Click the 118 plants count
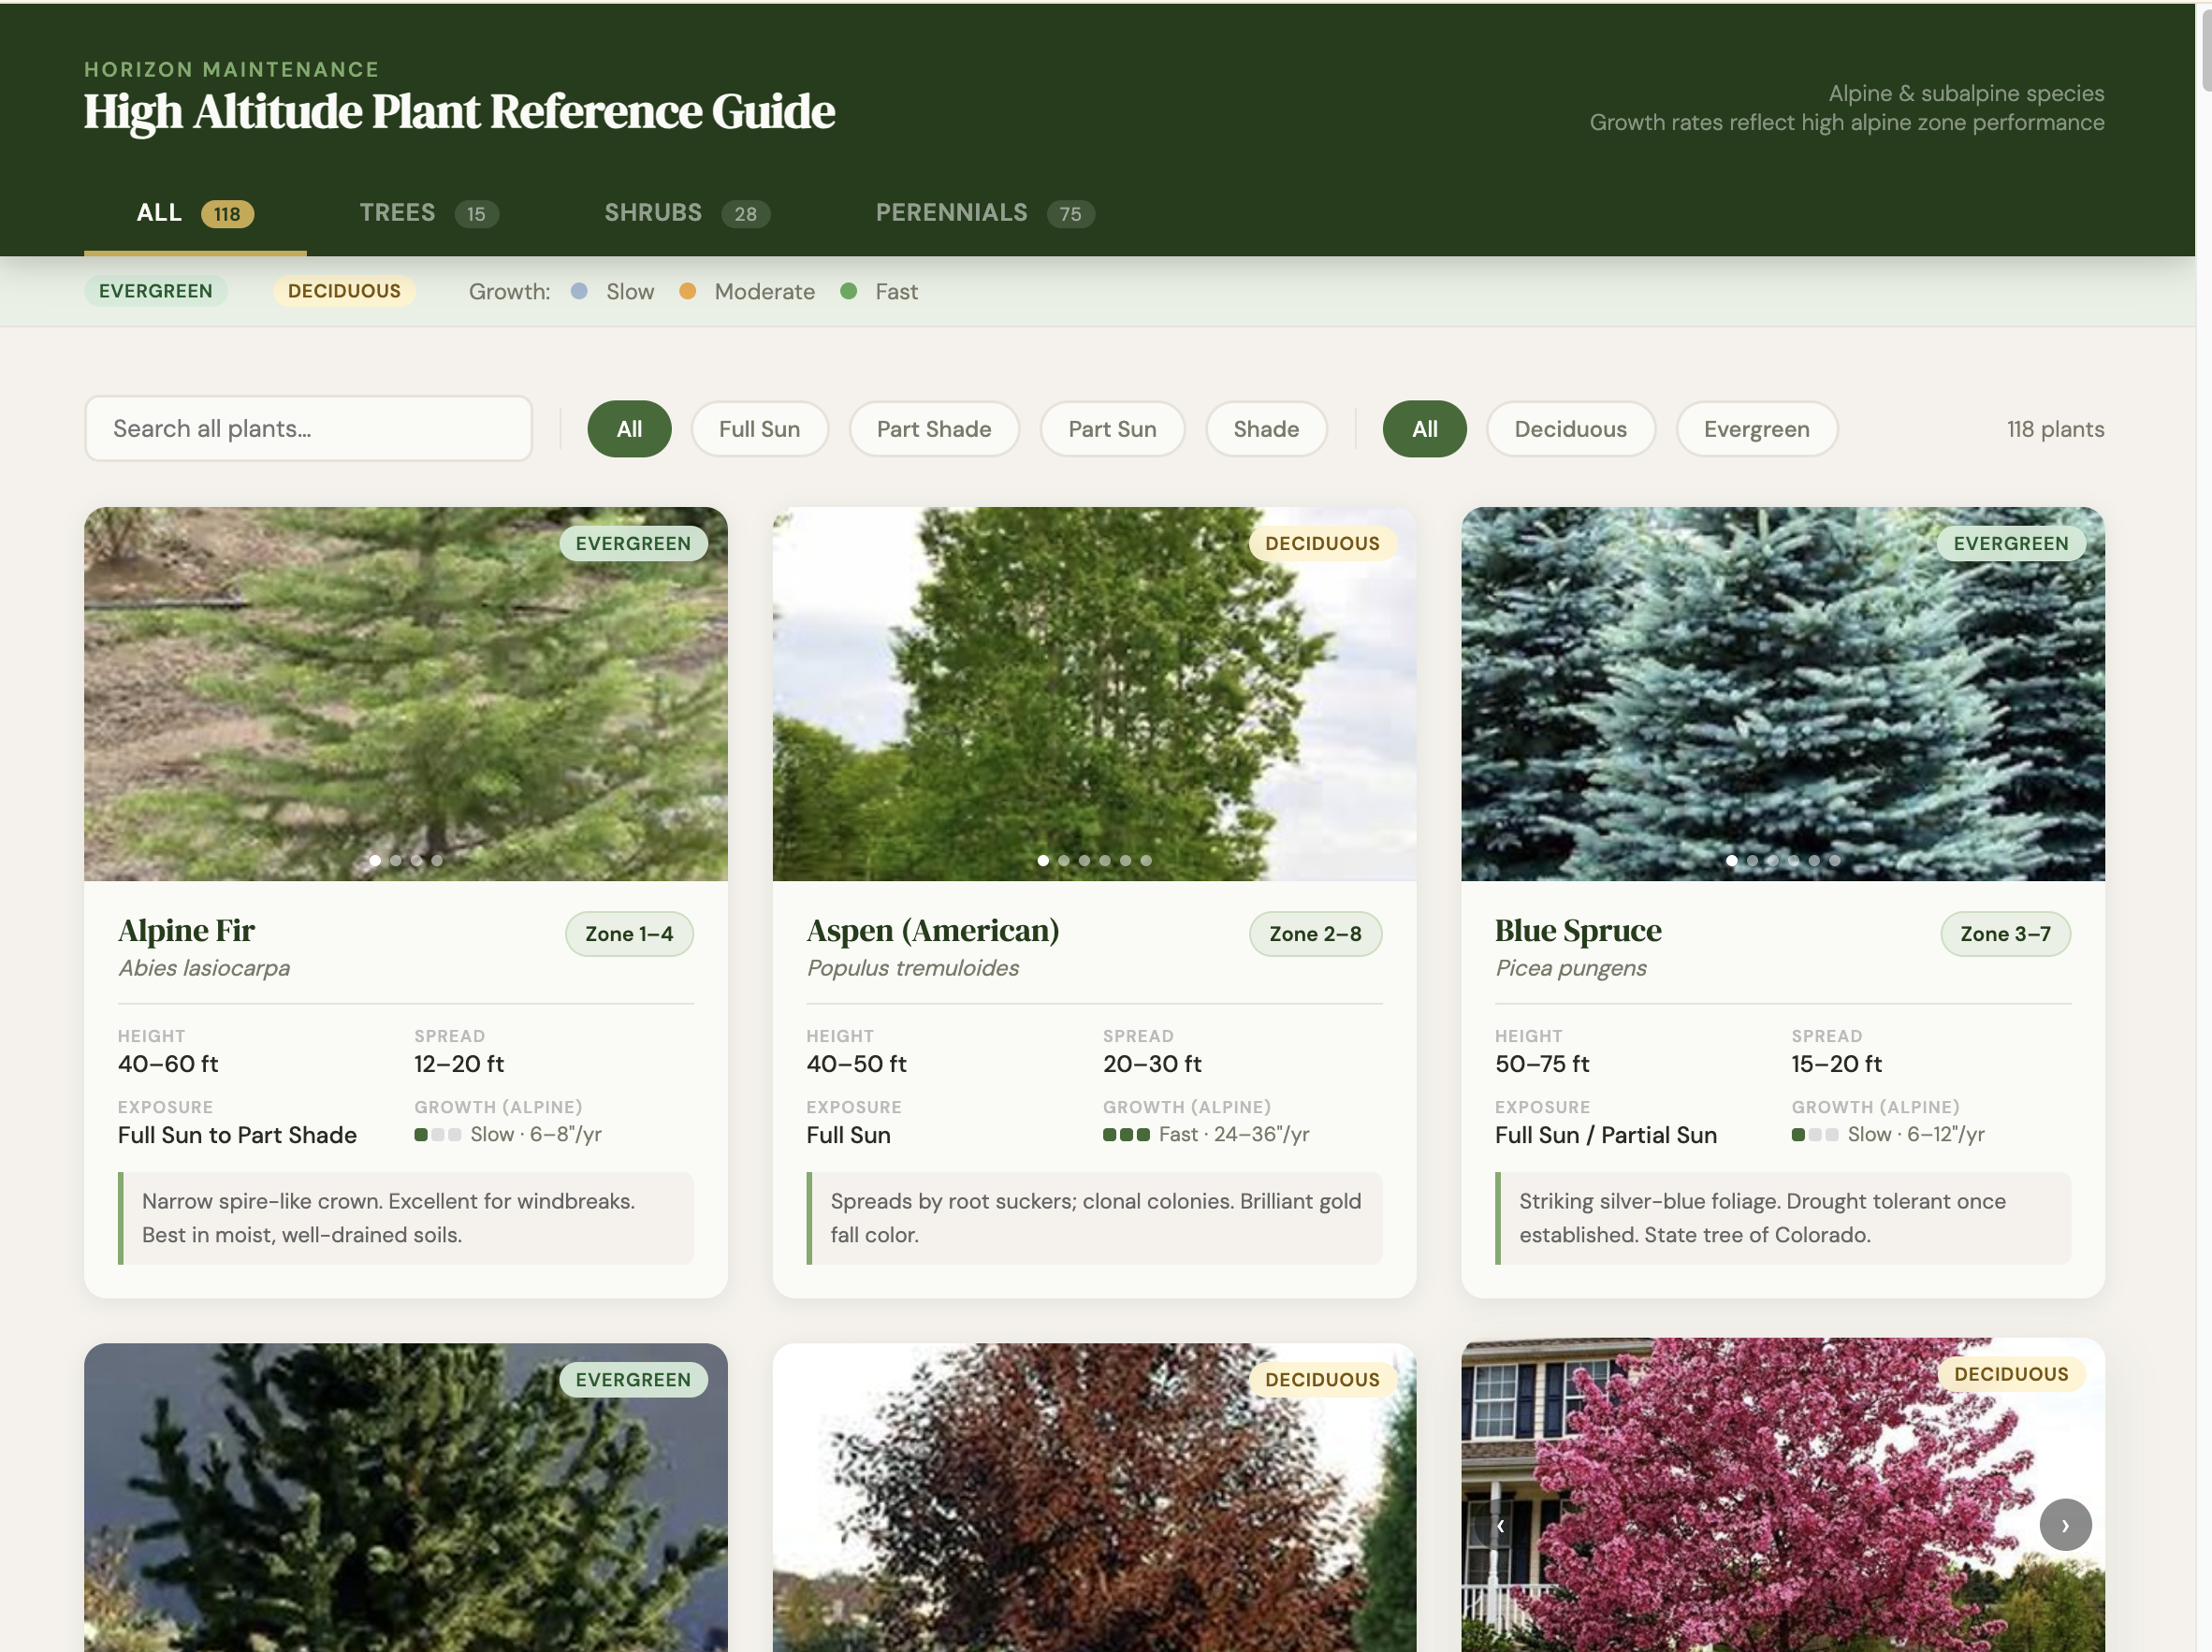Viewport: 2212px width, 1652px height. point(2055,429)
